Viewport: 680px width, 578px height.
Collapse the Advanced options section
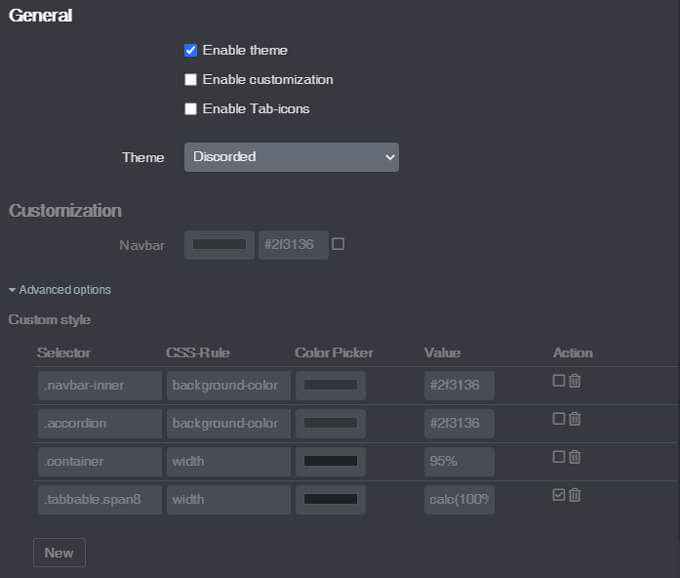point(60,290)
